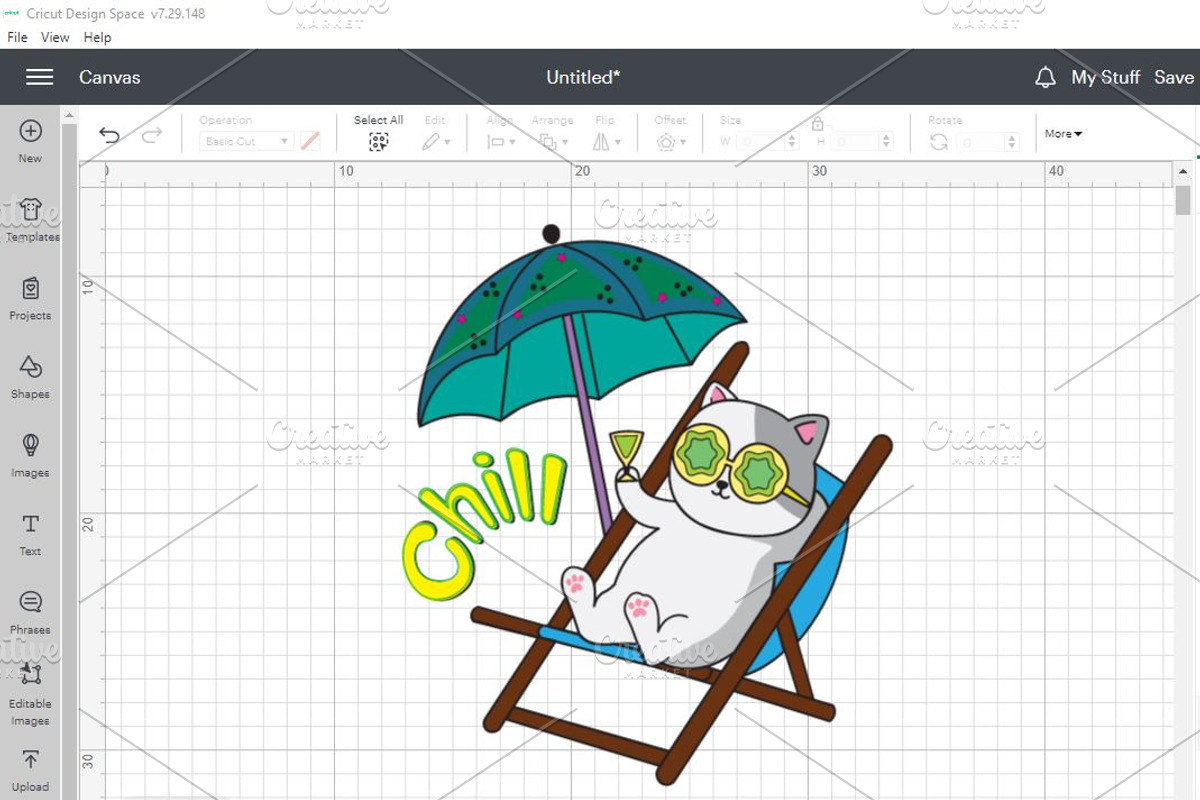
Task: Open the Flip options
Action: [606, 142]
